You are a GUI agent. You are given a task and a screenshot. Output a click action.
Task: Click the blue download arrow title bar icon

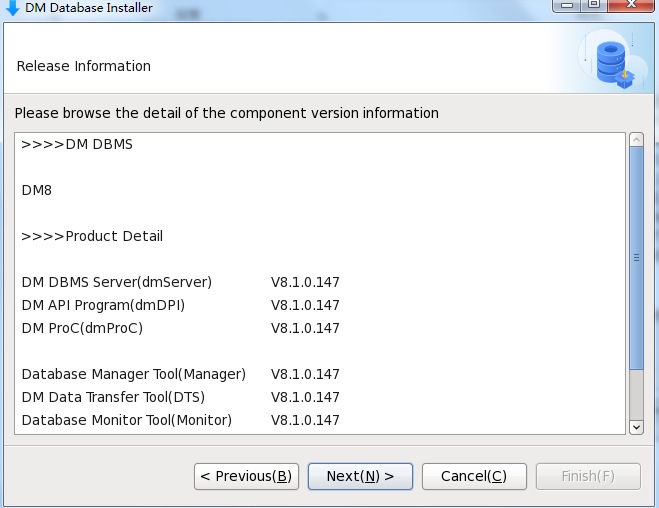[x=13, y=7]
